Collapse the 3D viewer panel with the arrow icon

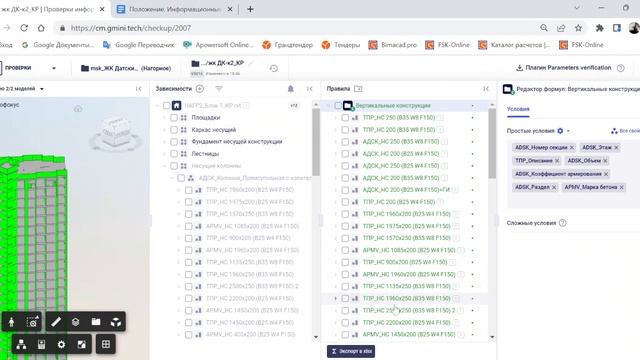[x=138, y=89]
